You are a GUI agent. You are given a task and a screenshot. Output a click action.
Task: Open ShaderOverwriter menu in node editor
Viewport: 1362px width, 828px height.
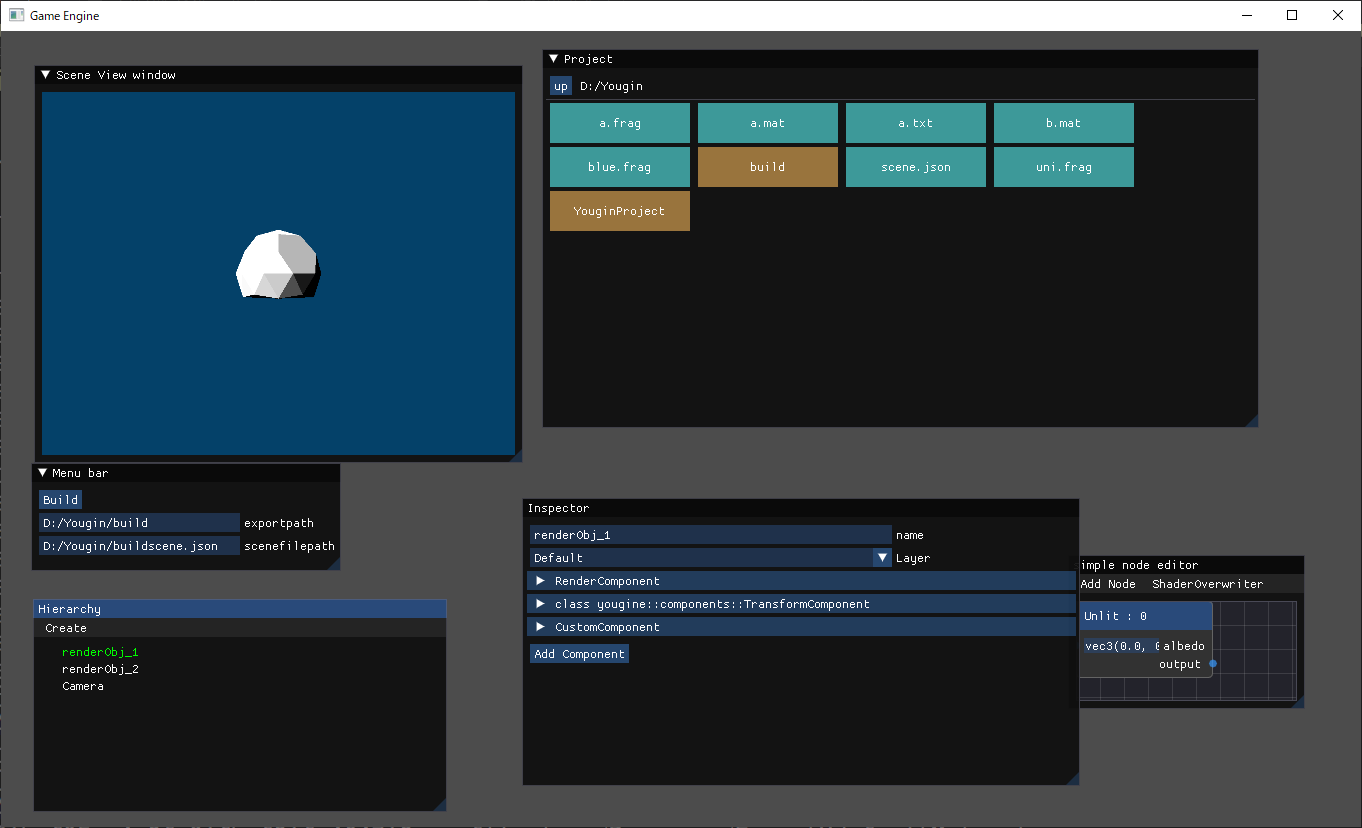pyautogui.click(x=1207, y=584)
